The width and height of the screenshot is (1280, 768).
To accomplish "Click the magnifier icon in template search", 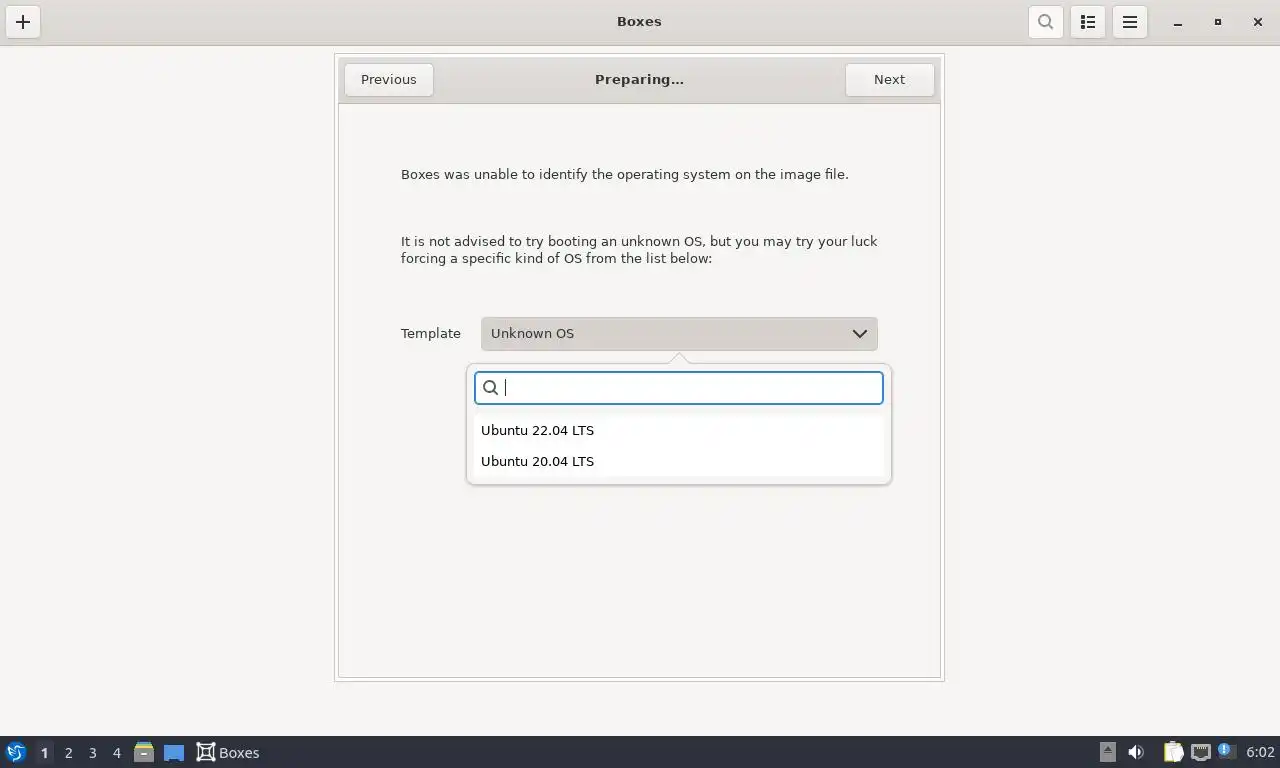I will (x=491, y=388).
